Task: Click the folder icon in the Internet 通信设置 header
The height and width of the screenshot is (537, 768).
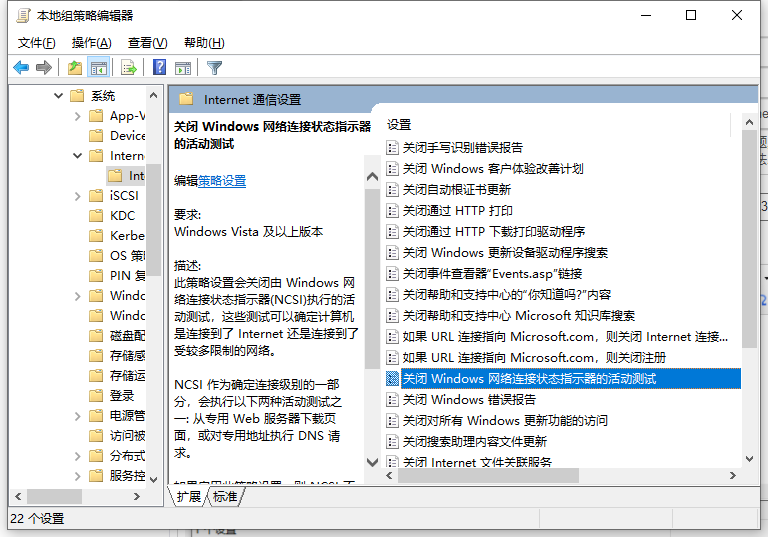Action: coord(186,99)
